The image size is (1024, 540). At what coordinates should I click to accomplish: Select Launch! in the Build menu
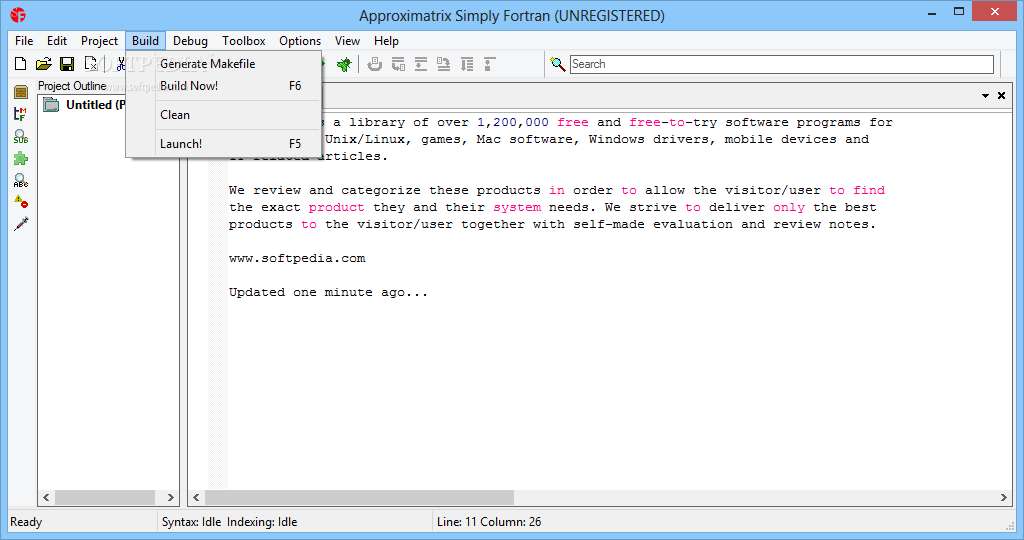click(223, 144)
